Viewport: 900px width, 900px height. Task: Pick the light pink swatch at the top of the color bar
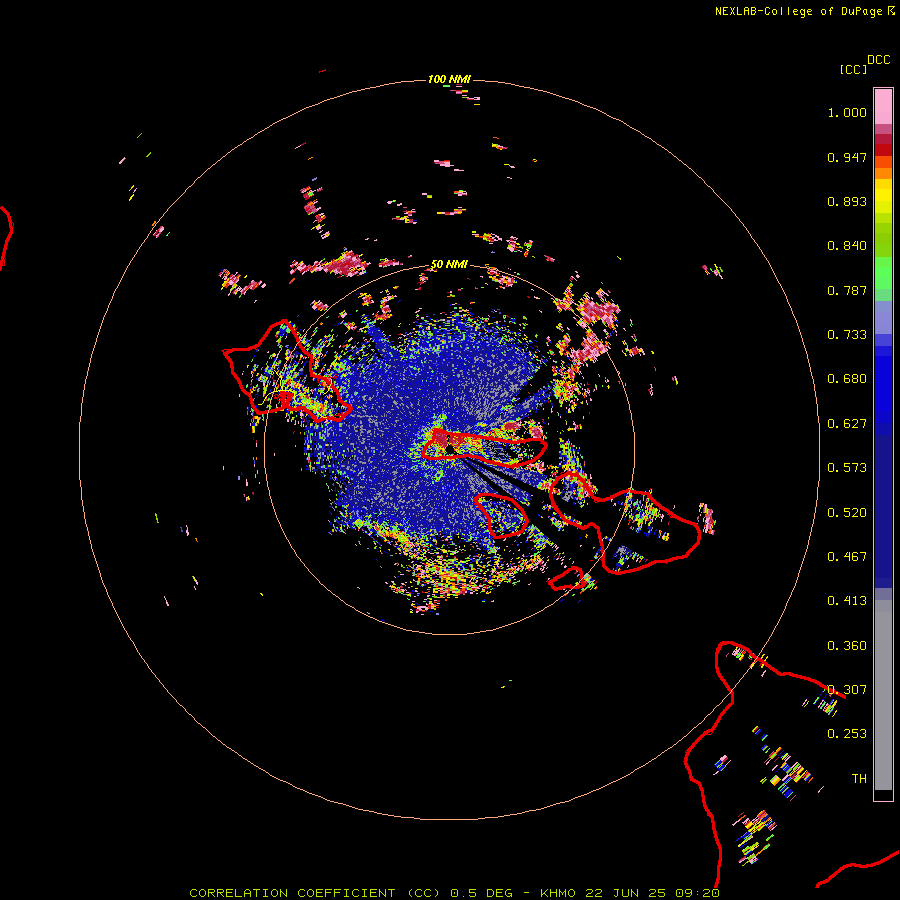[883, 106]
